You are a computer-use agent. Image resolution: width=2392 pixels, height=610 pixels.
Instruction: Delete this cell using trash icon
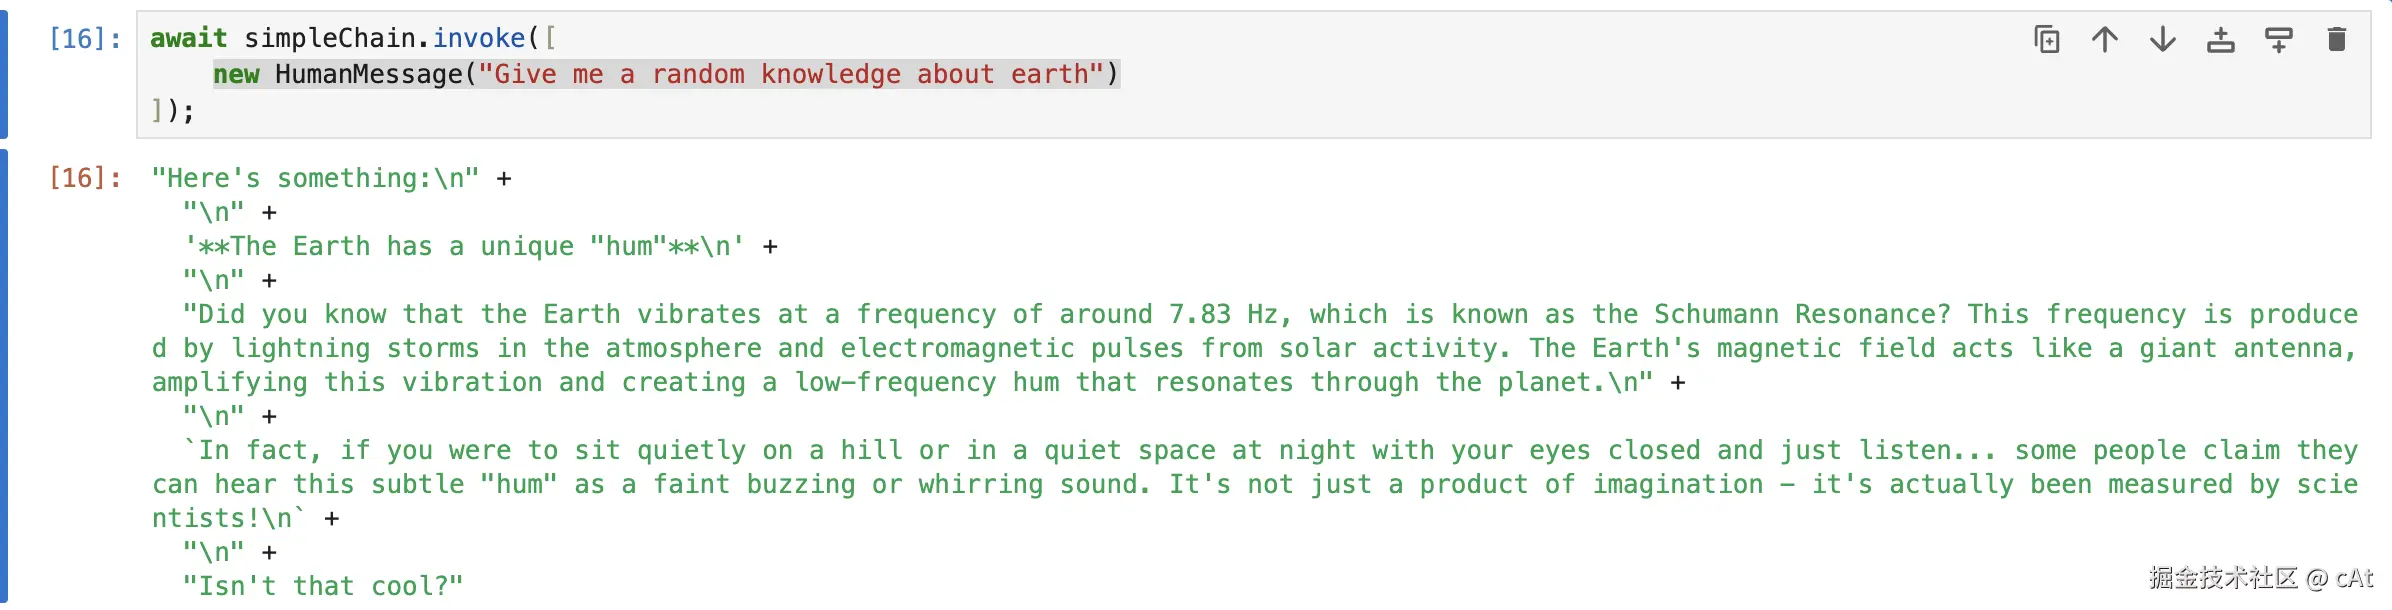(x=2337, y=40)
